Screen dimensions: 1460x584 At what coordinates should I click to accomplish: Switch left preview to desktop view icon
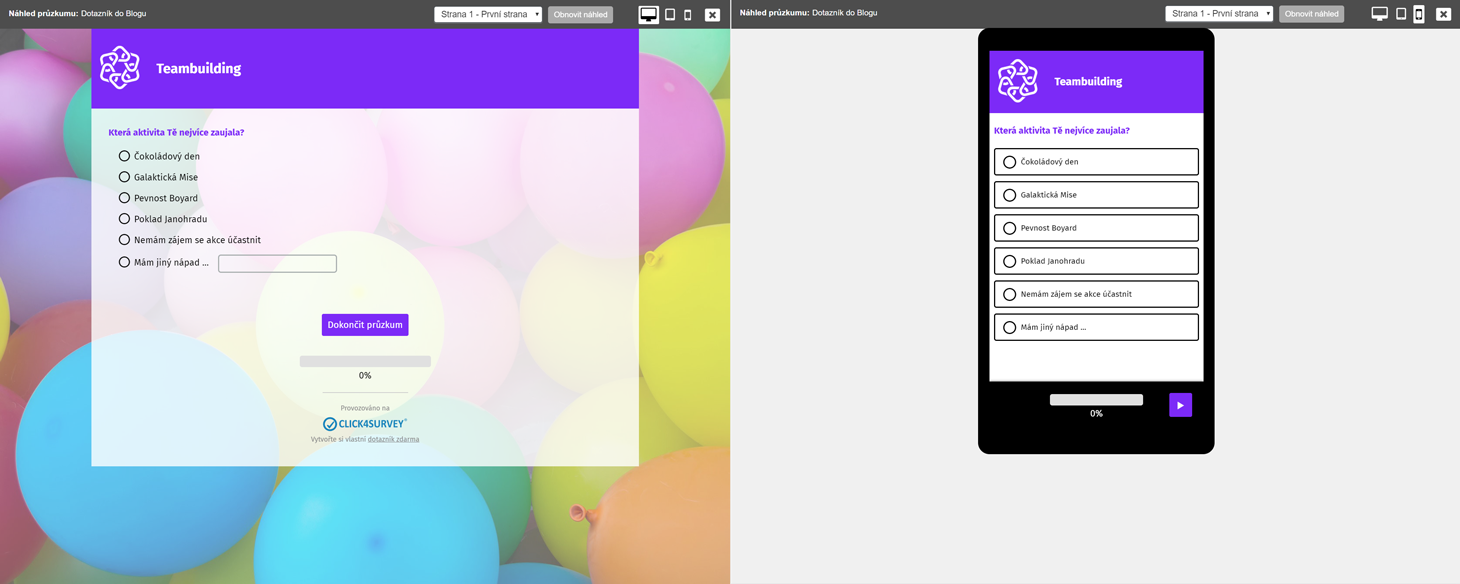click(x=648, y=14)
